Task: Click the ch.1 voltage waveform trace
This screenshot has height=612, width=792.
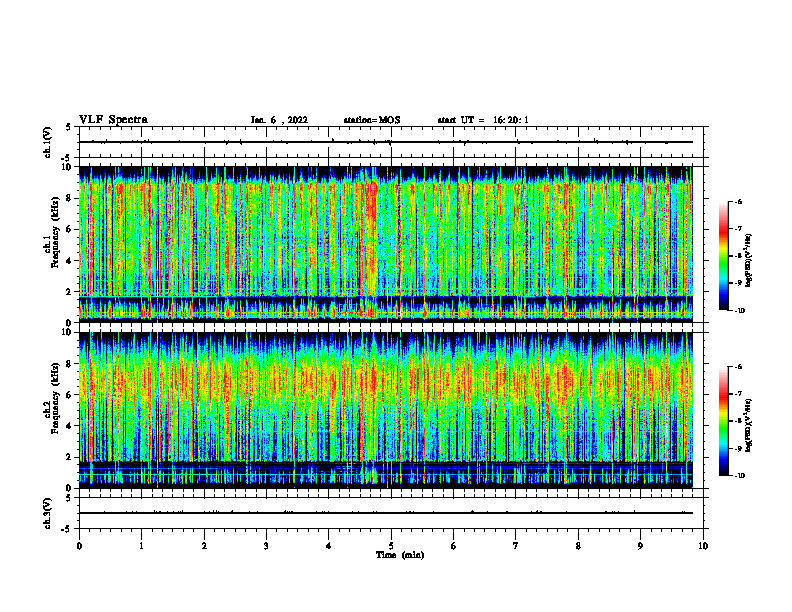Action: pyautogui.click(x=386, y=142)
